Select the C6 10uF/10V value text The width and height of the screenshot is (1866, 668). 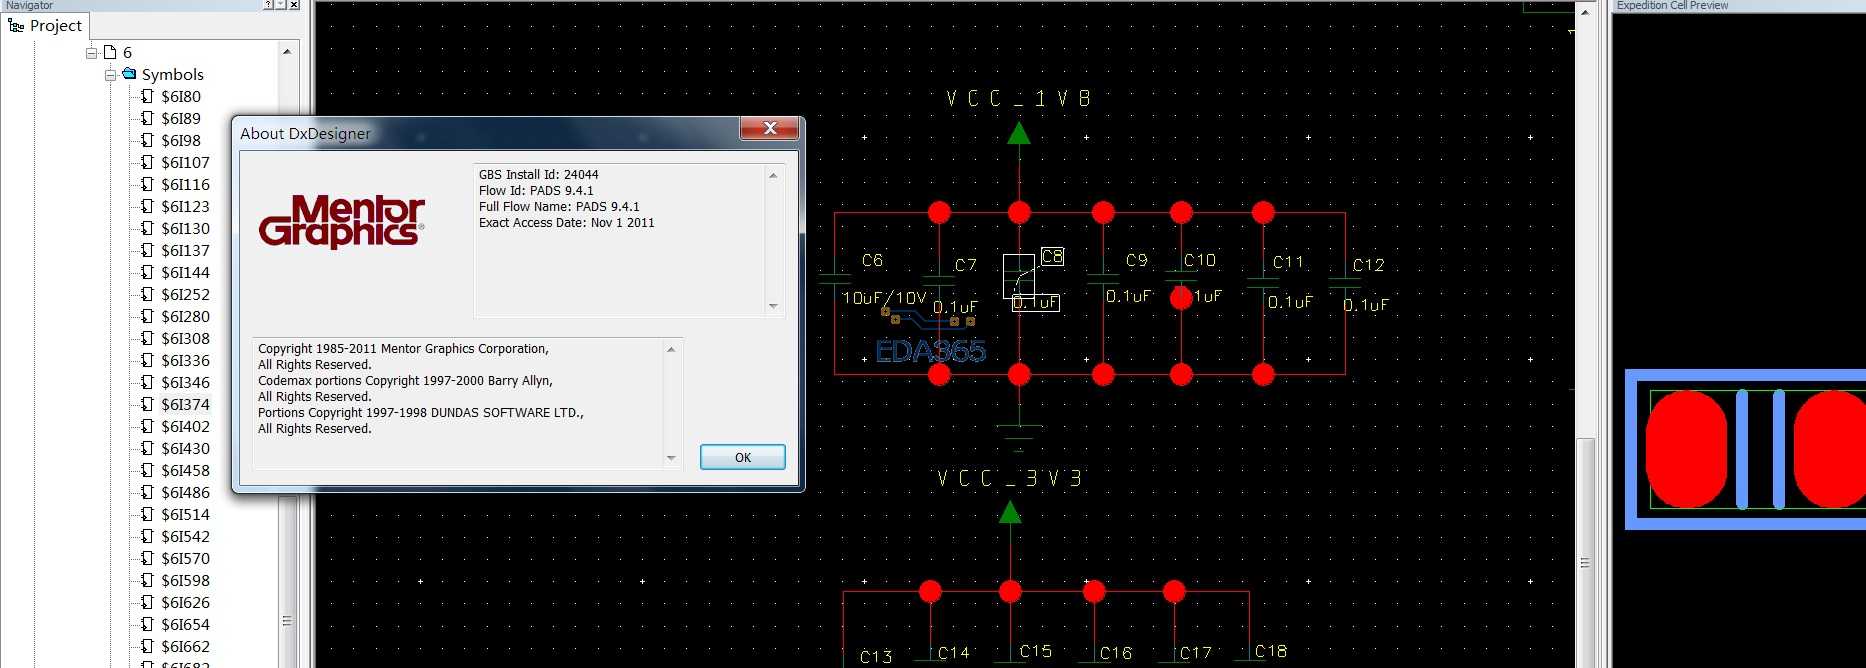pyautogui.click(x=885, y=298)
